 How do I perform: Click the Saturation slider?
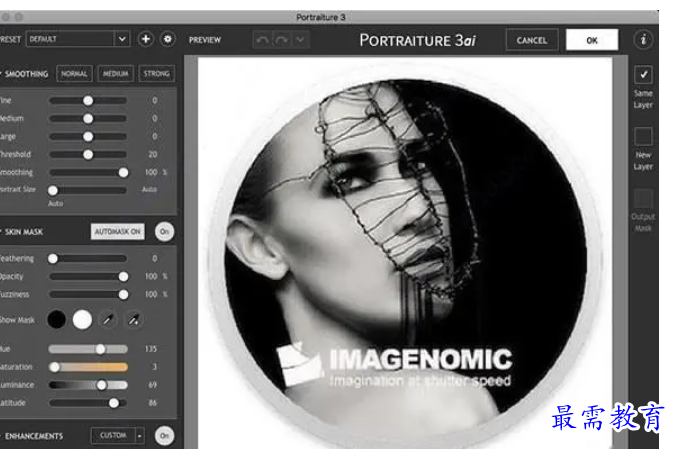tap(88, 367)
